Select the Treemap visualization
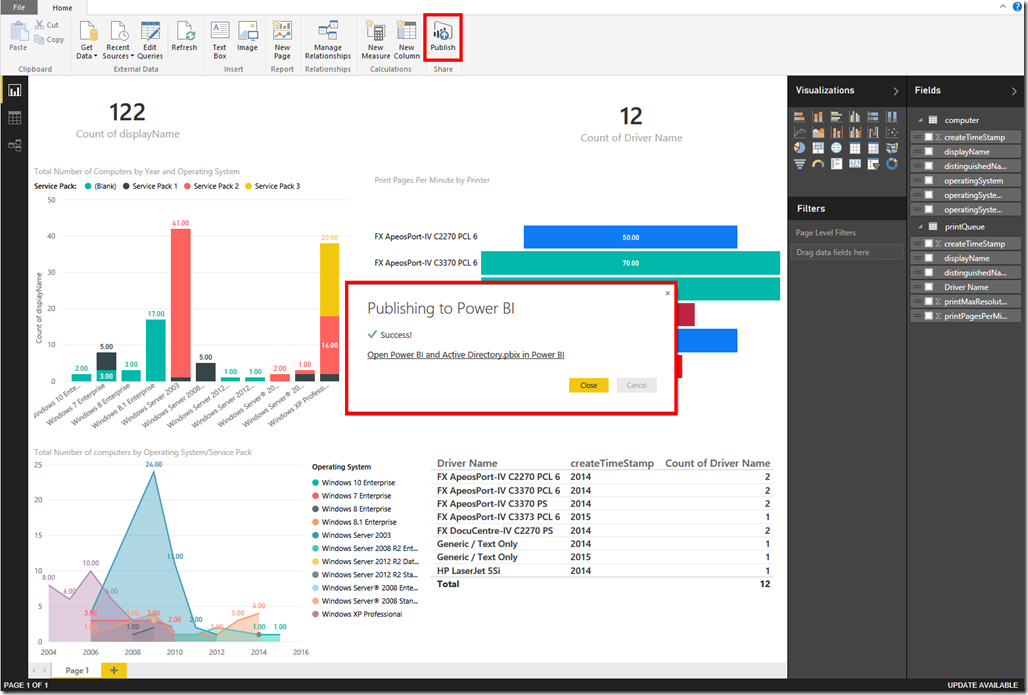1028x695 pixels. (818, 148)
